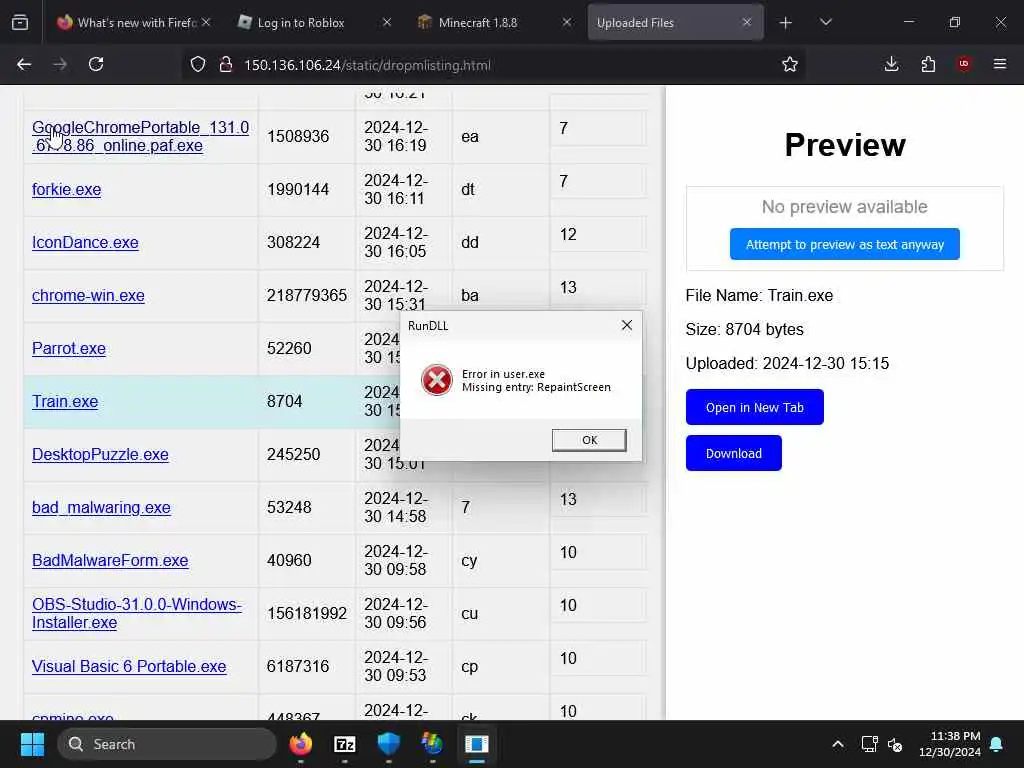Open the IconDance.exe file link

85,242
